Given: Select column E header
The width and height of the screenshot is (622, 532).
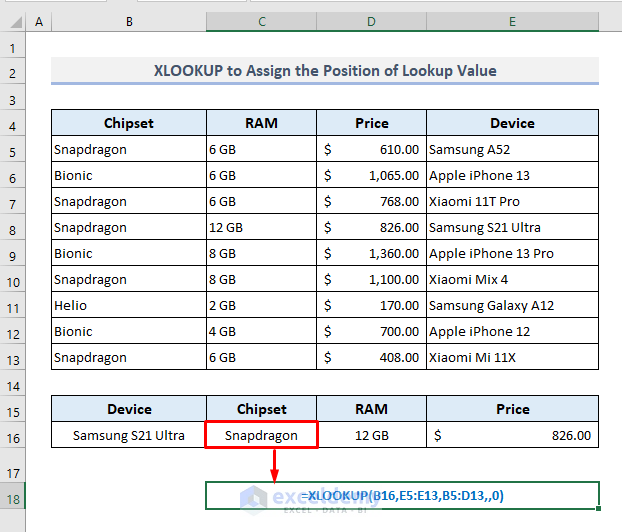Looking at the screenshot, I should [513, 21].
